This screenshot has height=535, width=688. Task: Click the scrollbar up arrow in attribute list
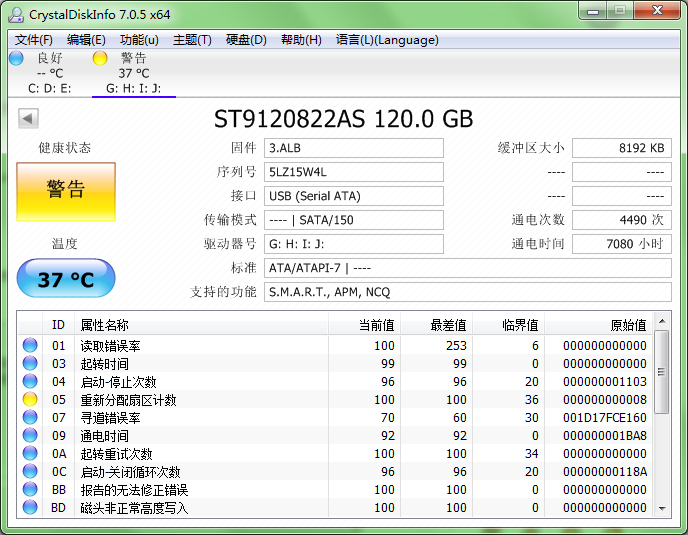click(662, 321)
